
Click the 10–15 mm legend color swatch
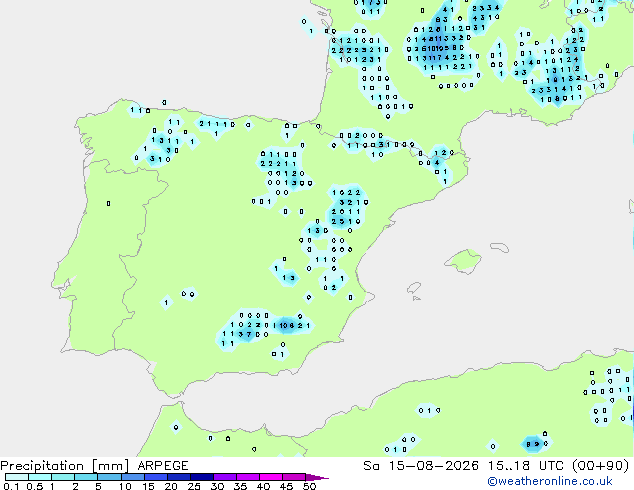pyautogui.click(x=133, y=477)
